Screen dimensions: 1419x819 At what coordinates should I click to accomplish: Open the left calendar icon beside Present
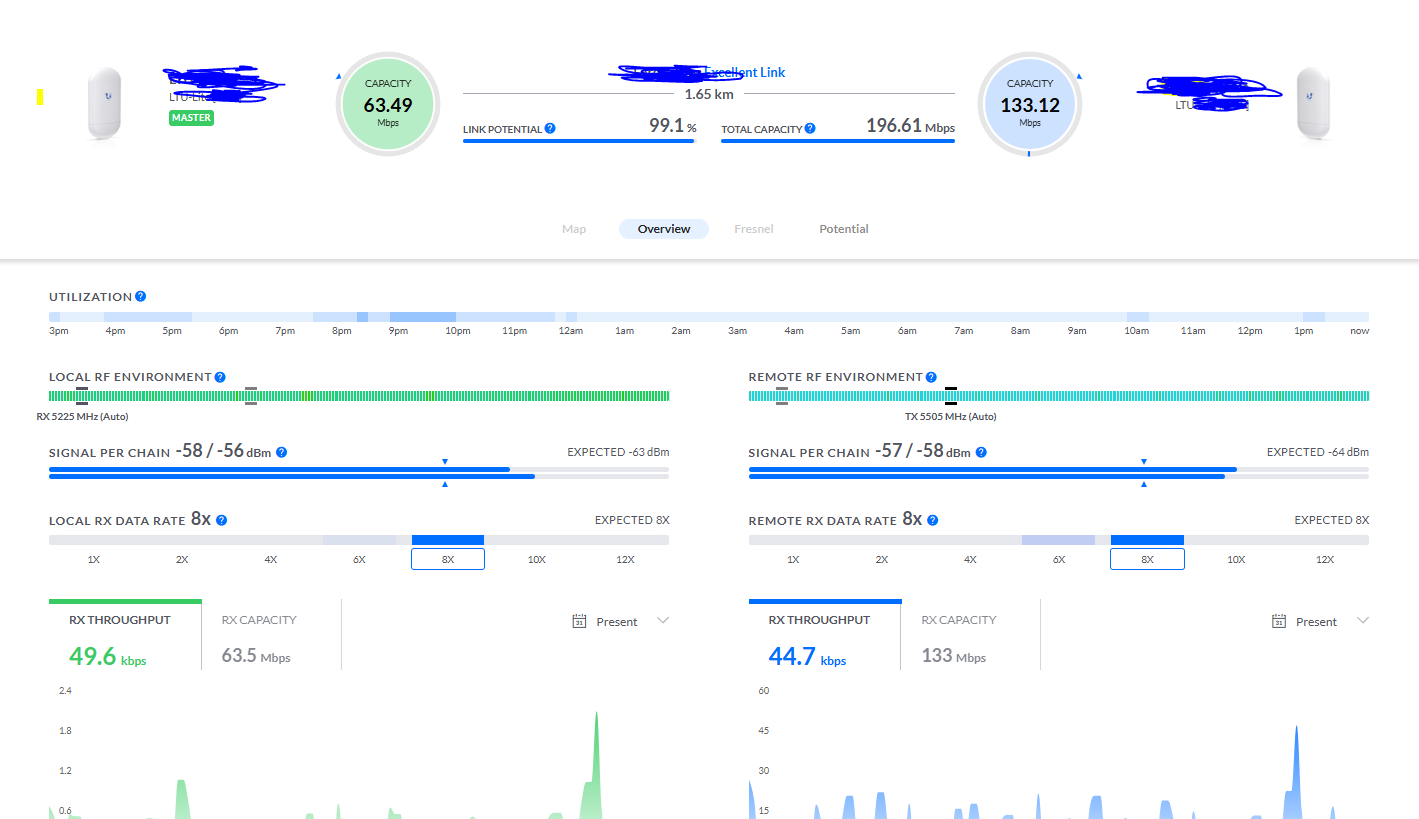tap(579, 622)
